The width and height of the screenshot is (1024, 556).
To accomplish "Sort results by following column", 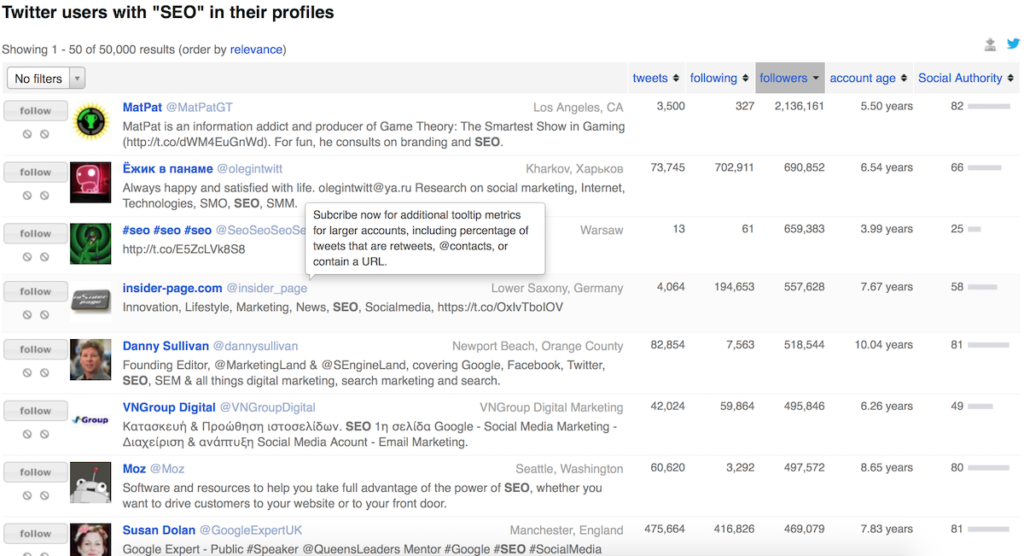I will pyautogui.click(x=719, y=78).
